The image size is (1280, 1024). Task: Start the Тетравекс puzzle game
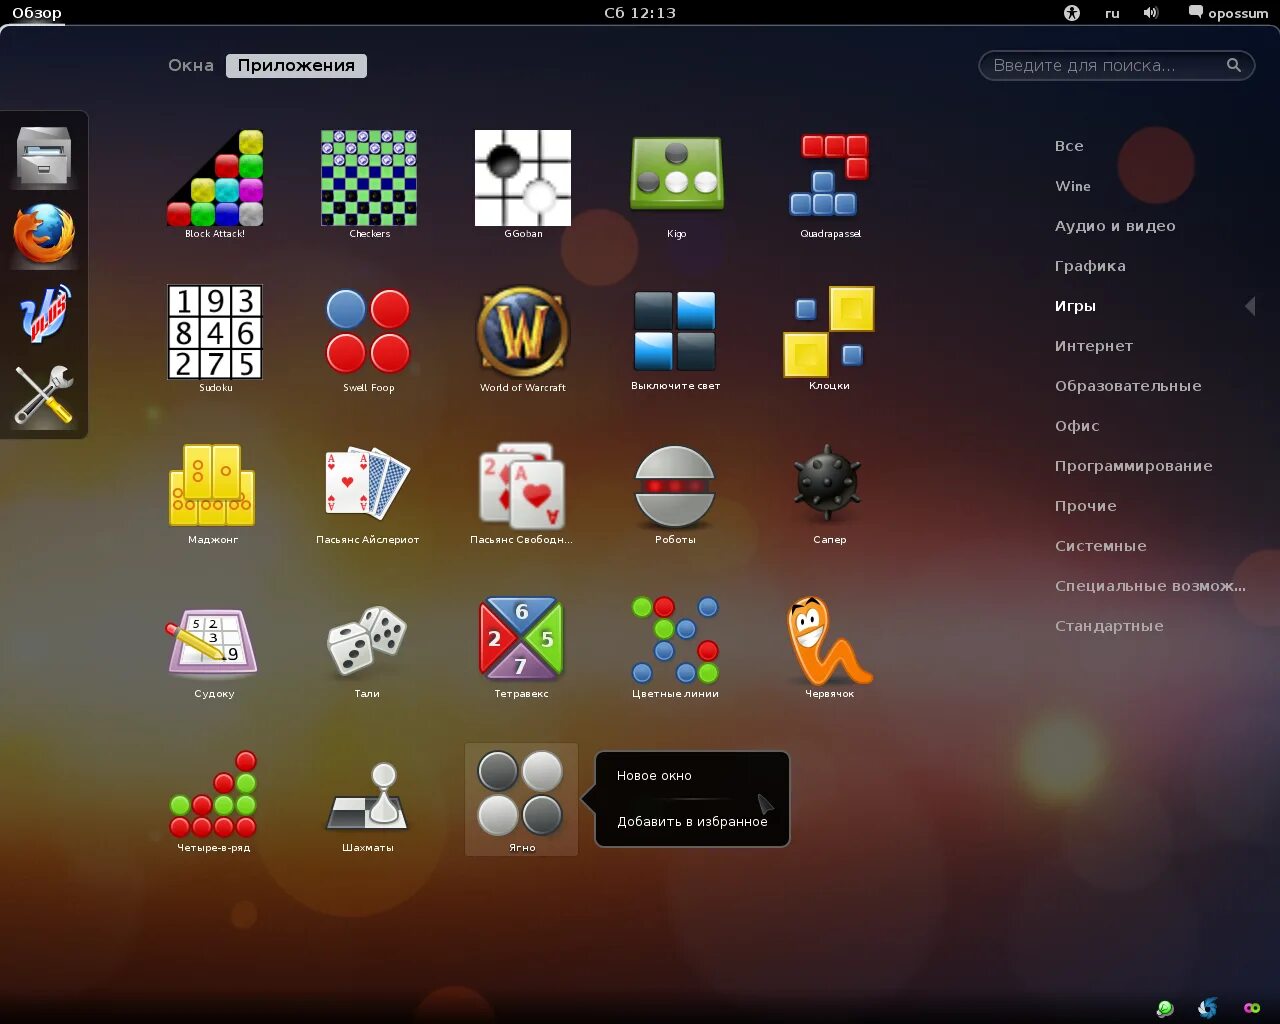point(521,641)
